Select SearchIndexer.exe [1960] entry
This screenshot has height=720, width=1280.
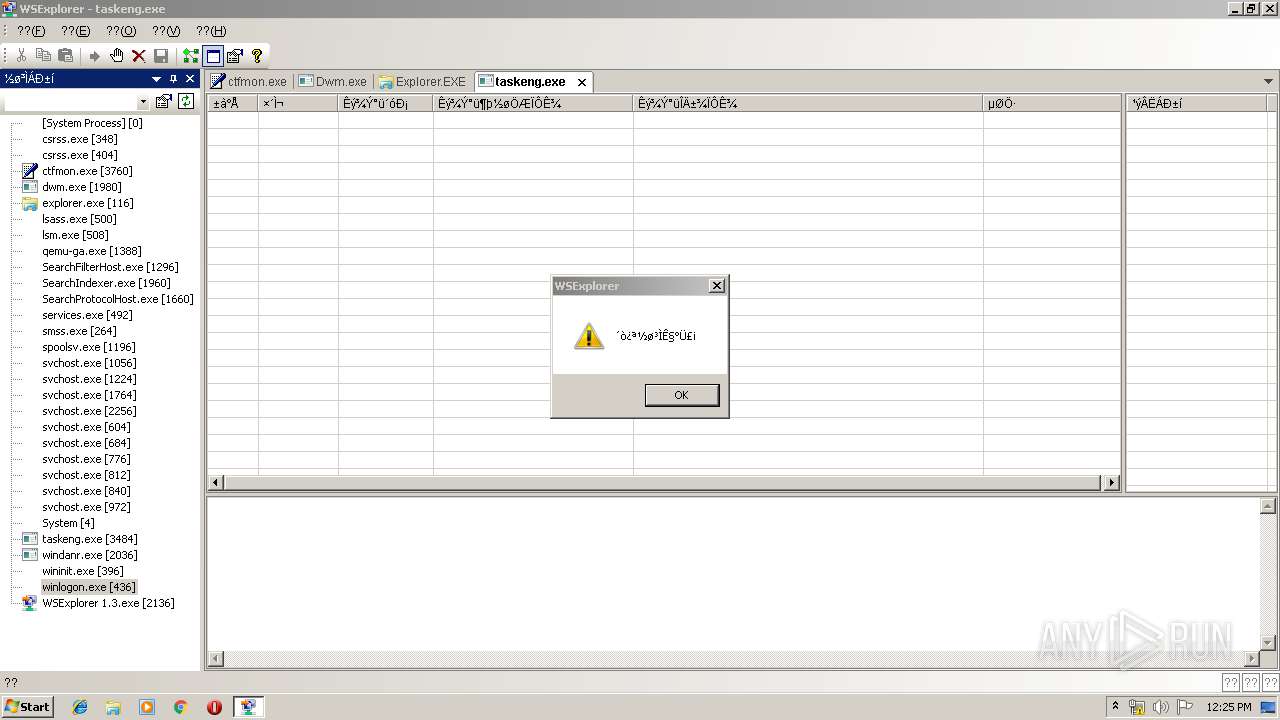(x=107, y=283)
